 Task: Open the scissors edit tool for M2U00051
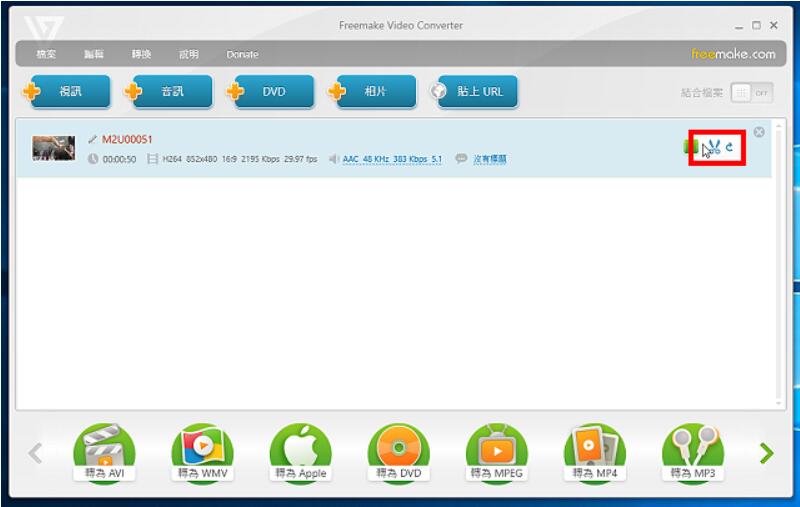point(714,147)
